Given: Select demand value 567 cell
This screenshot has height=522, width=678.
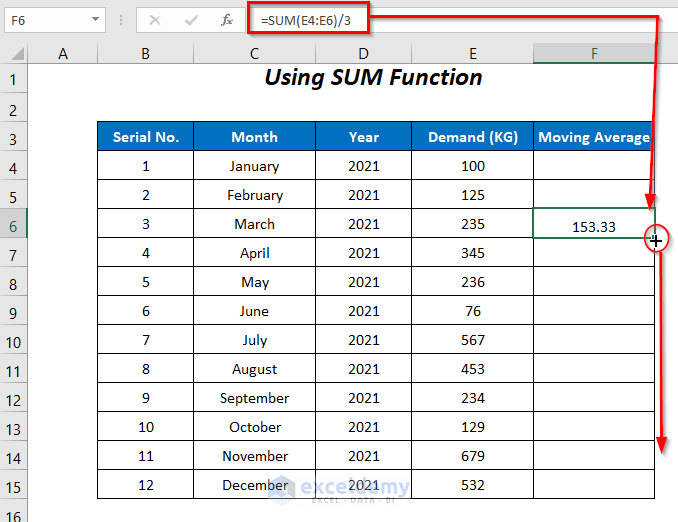Looking at the screenshot, I should [x=473, y=339].
